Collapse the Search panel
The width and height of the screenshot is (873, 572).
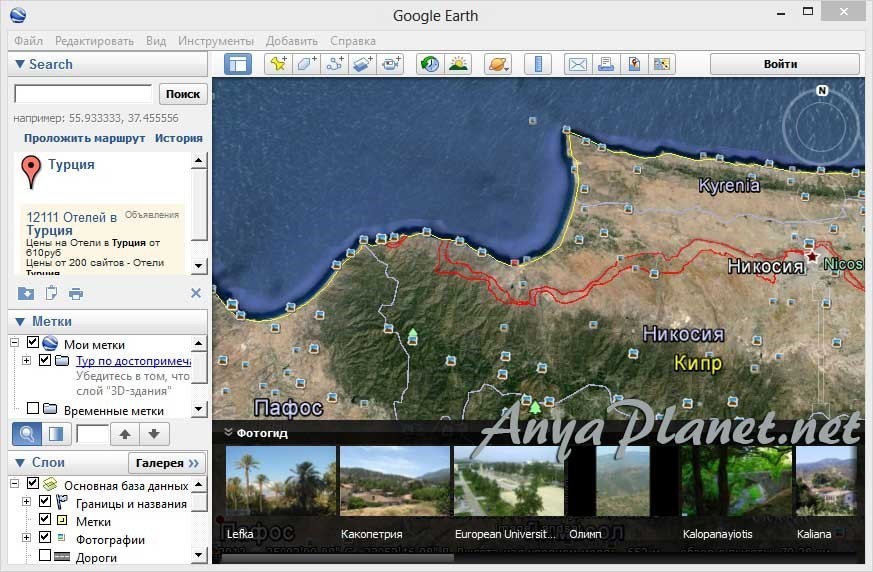pyautogui.click(x=19, y=64)
